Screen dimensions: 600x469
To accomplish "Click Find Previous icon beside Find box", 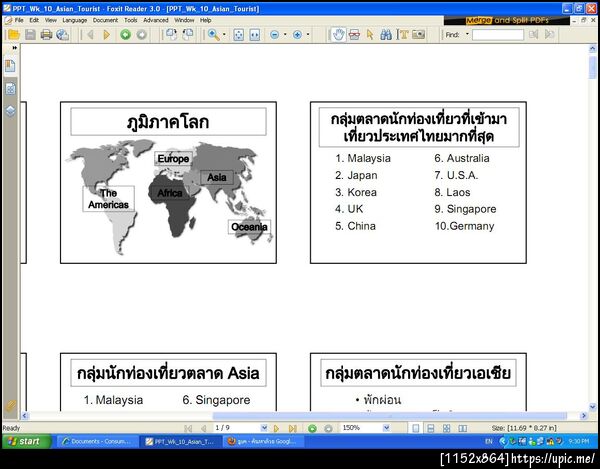I will click(x=533, y=34).
